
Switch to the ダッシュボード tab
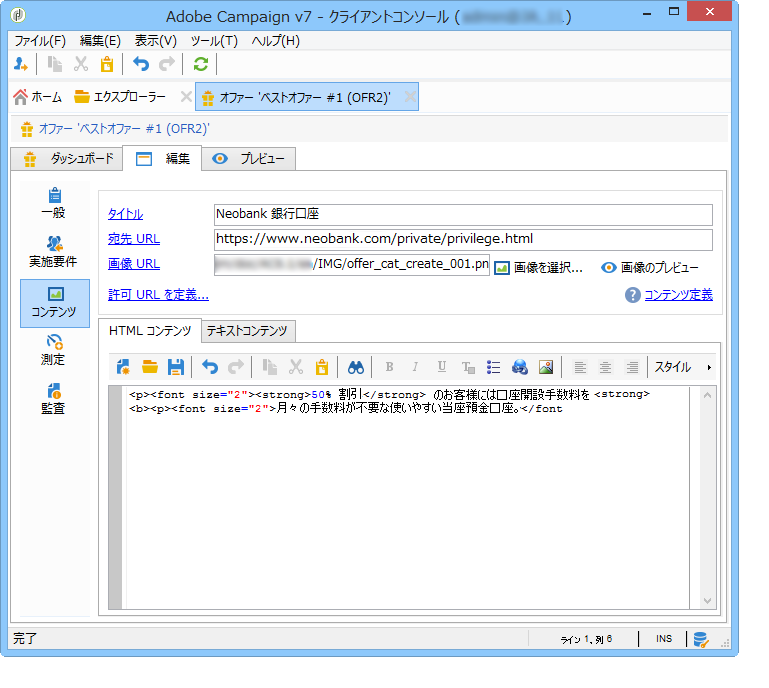(67, 159)
